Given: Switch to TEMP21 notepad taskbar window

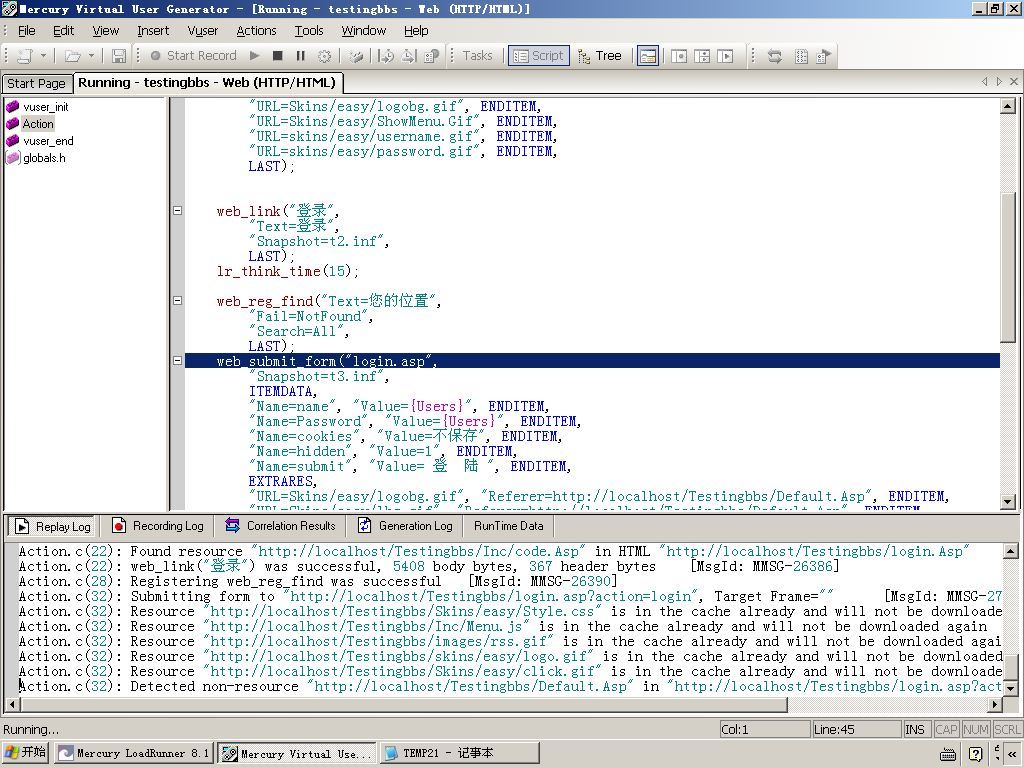Looking at the screenshot, I should [x=460, y=753].
